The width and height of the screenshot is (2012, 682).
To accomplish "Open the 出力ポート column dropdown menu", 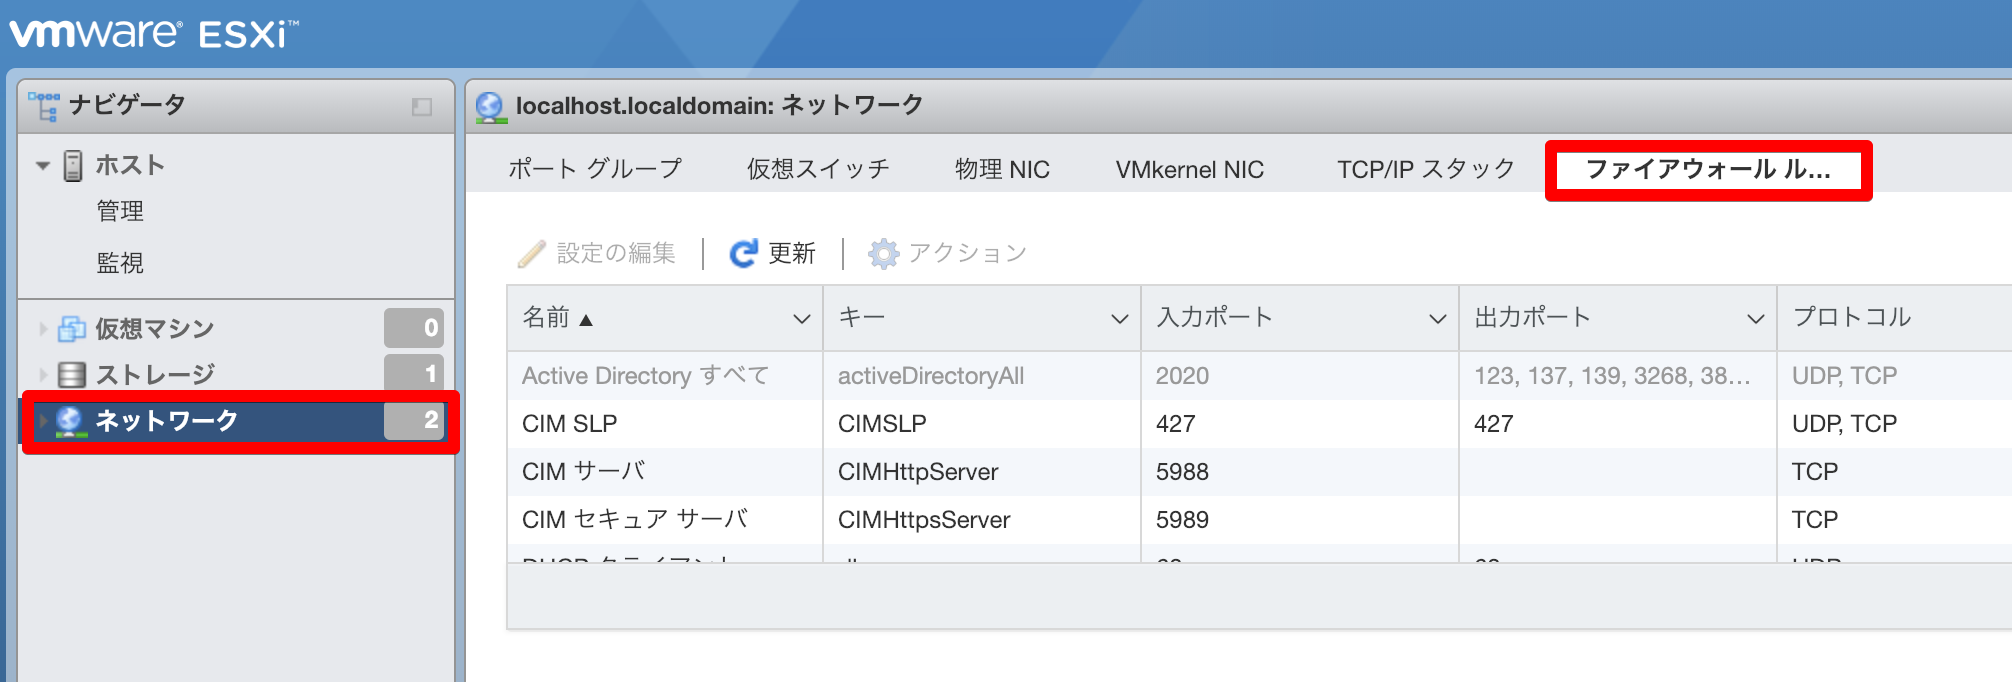I will 1755,318.
